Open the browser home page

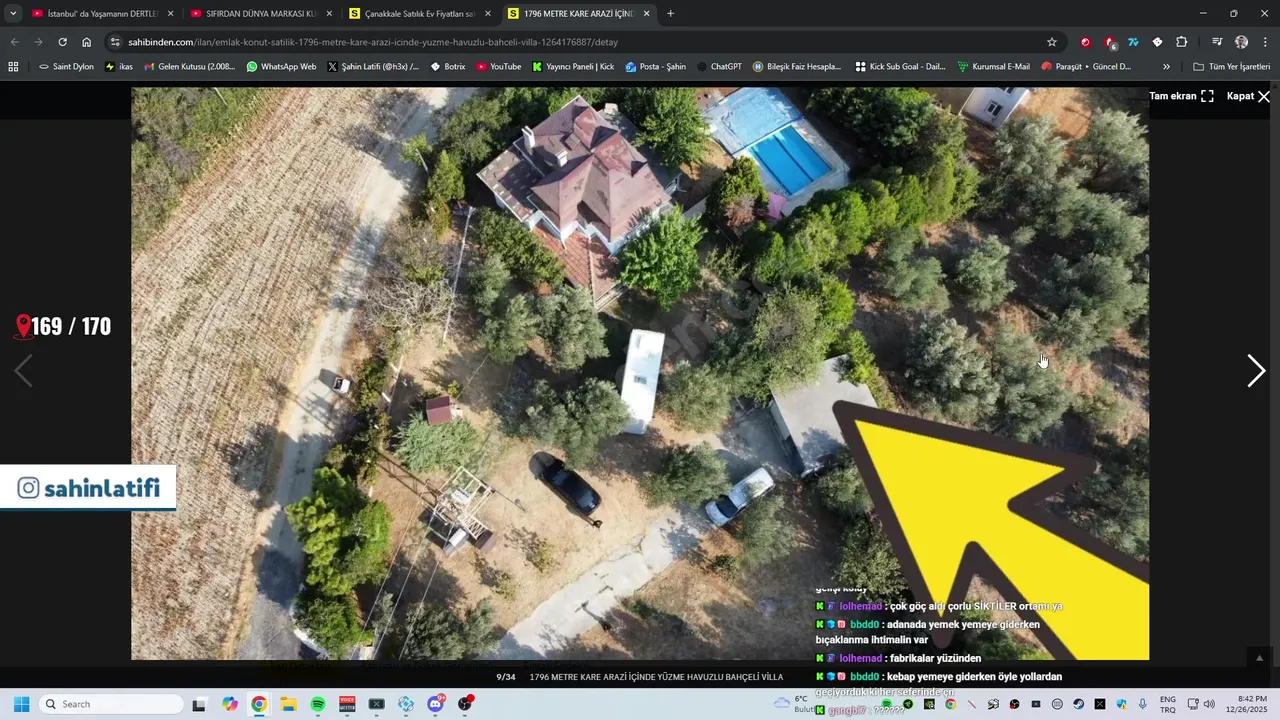coord(87,42)
